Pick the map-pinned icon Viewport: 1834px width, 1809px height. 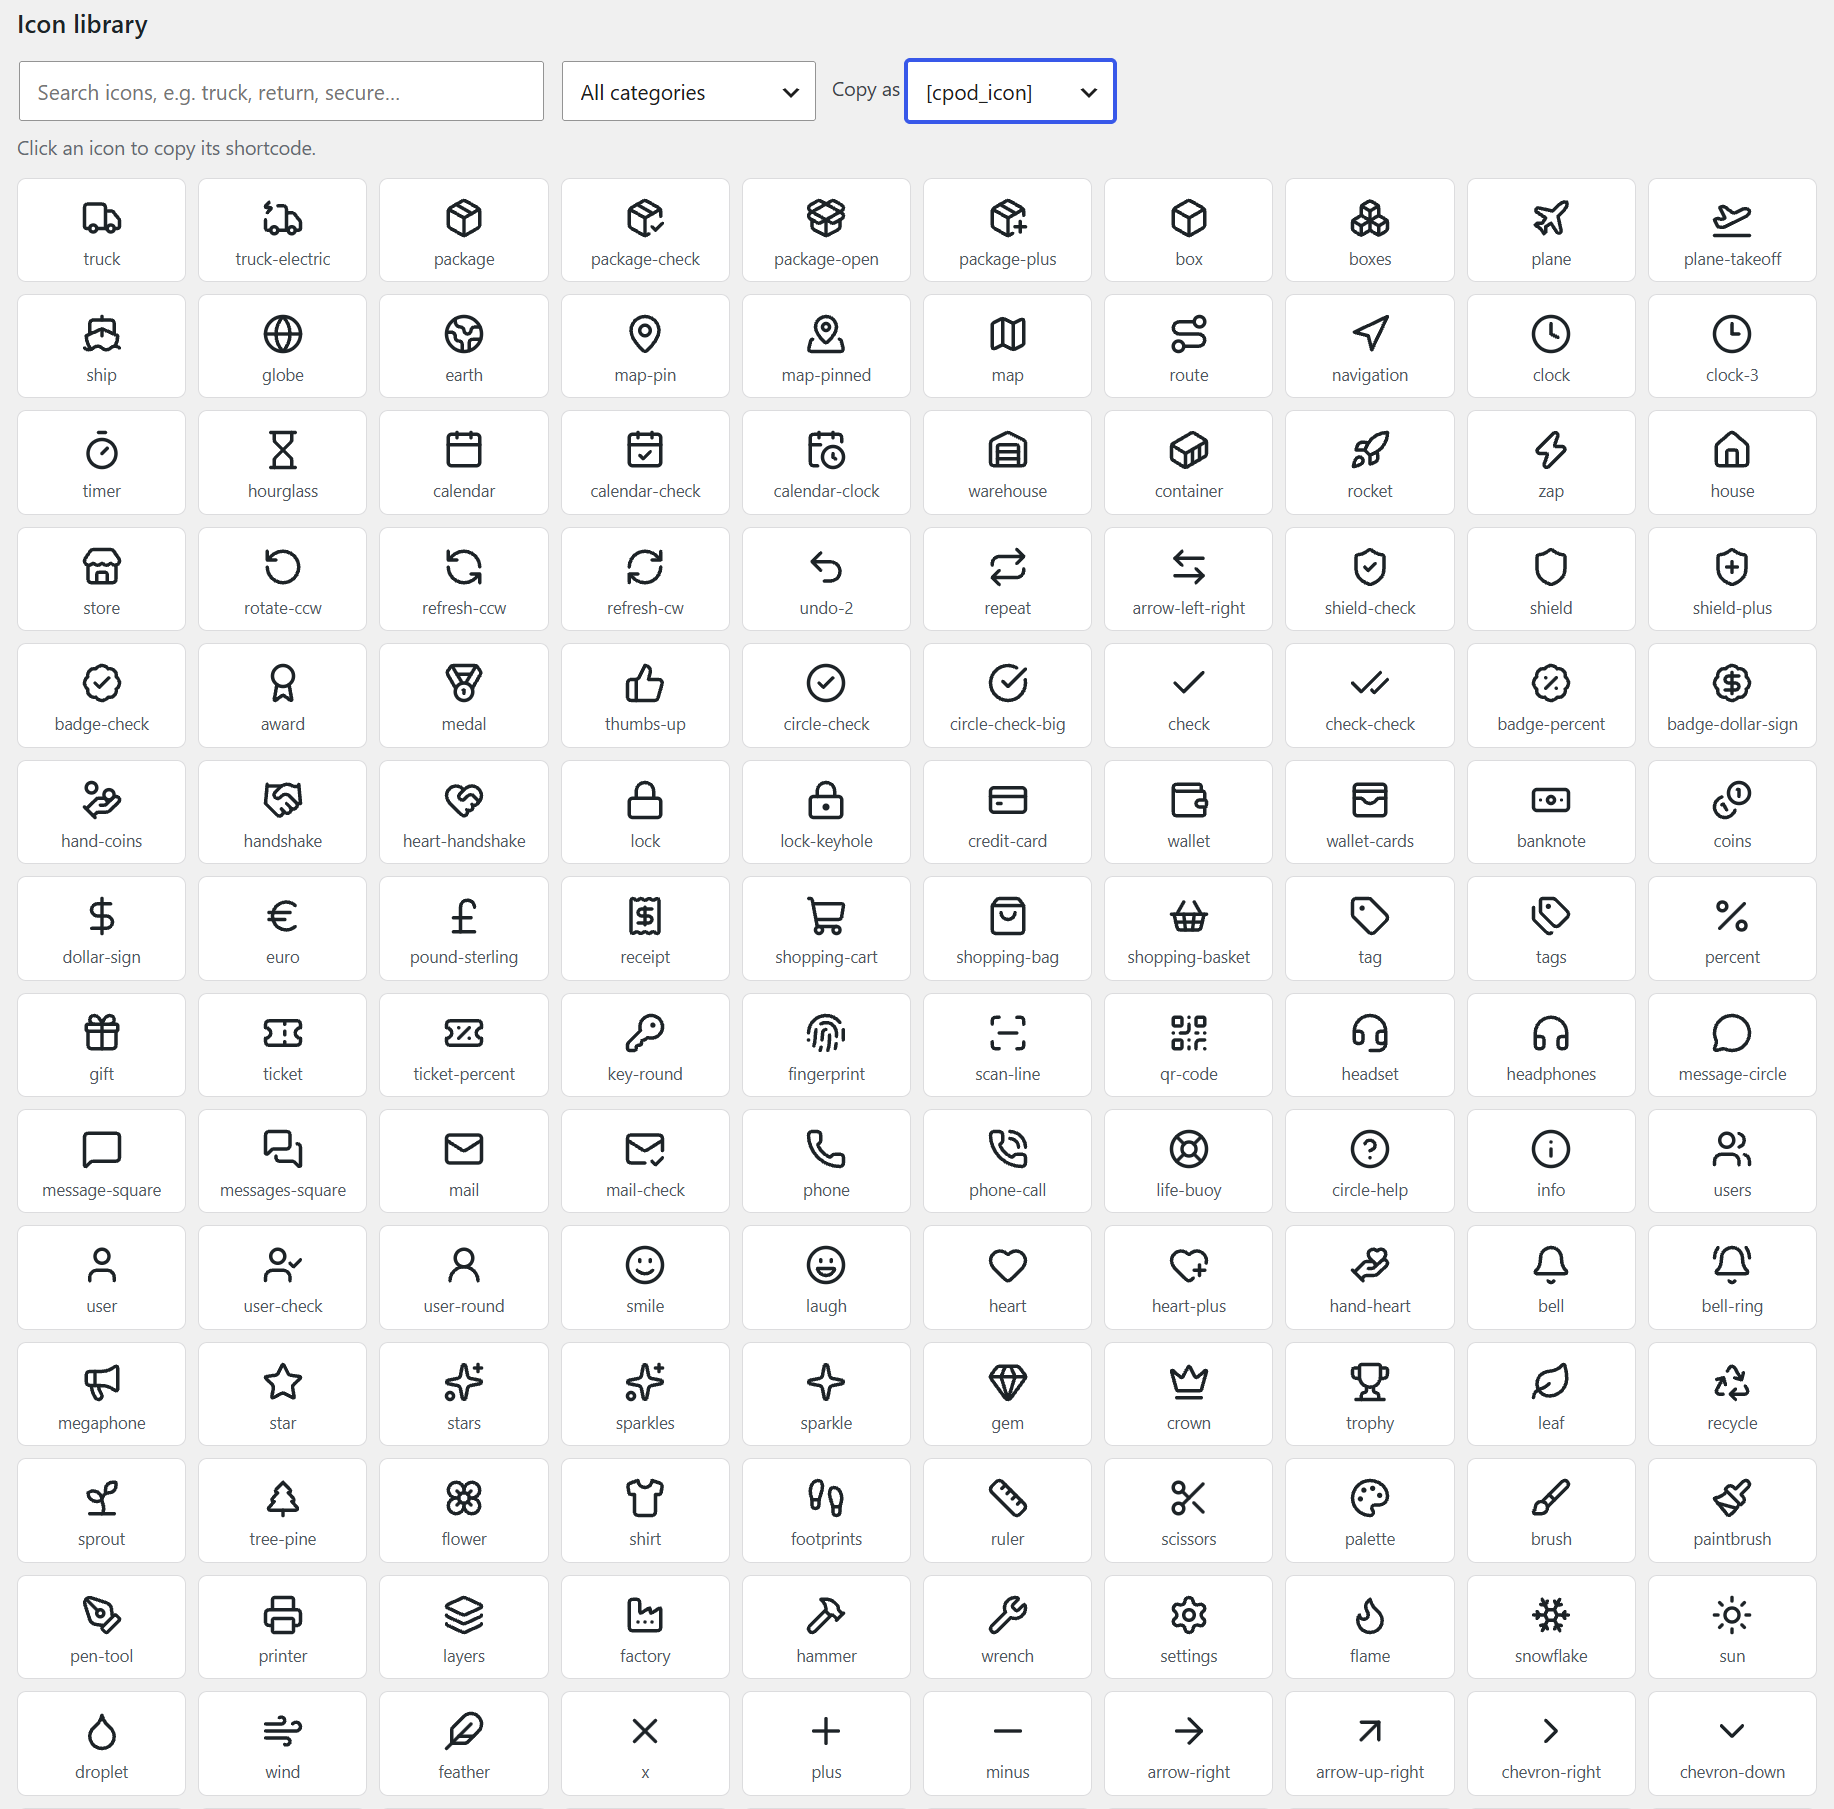(826, 346)
